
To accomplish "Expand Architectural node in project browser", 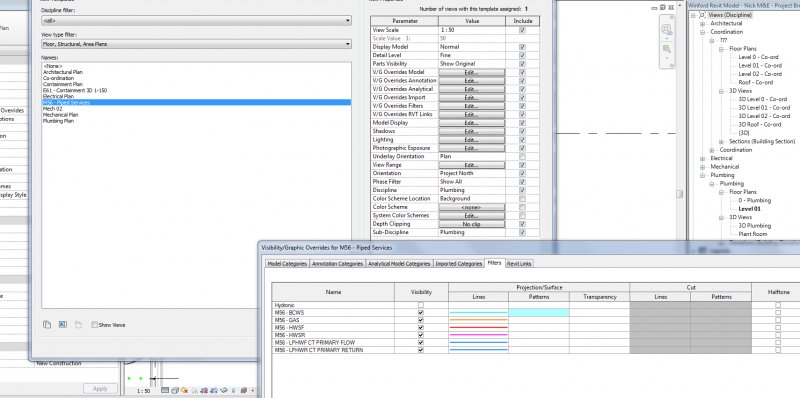I will click(x=702, y=23).
